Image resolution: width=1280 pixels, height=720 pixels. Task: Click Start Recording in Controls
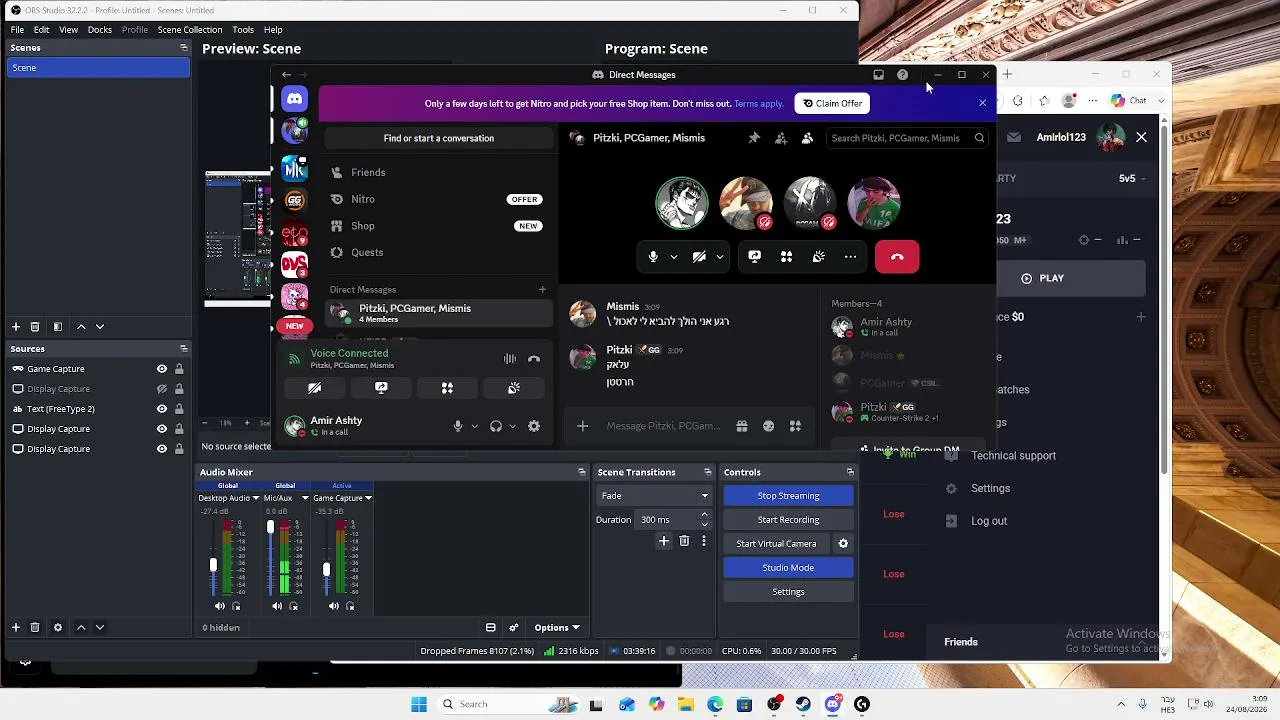(x=788, y=520)
